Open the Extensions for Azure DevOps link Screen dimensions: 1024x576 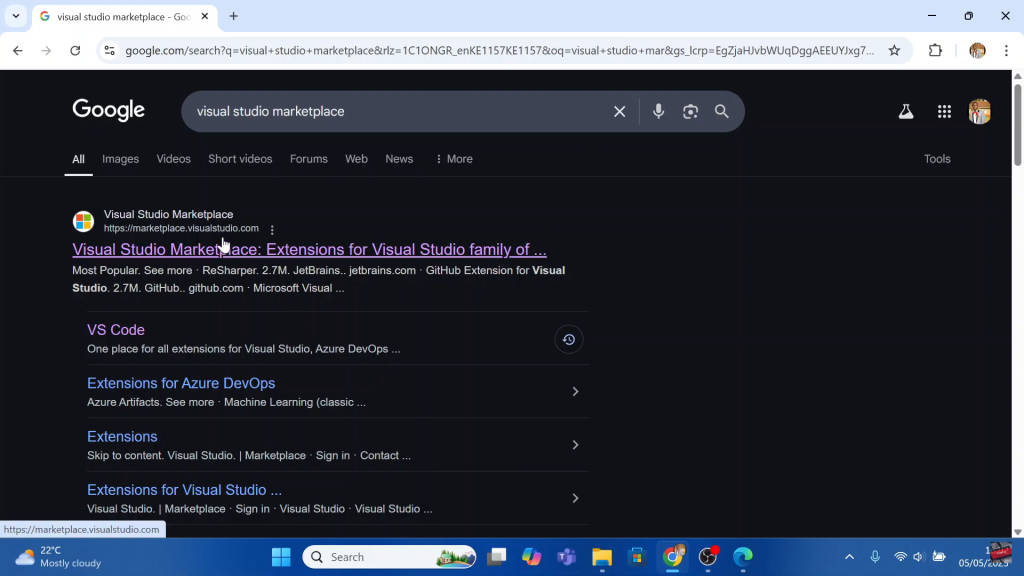[x=181, y=383]
